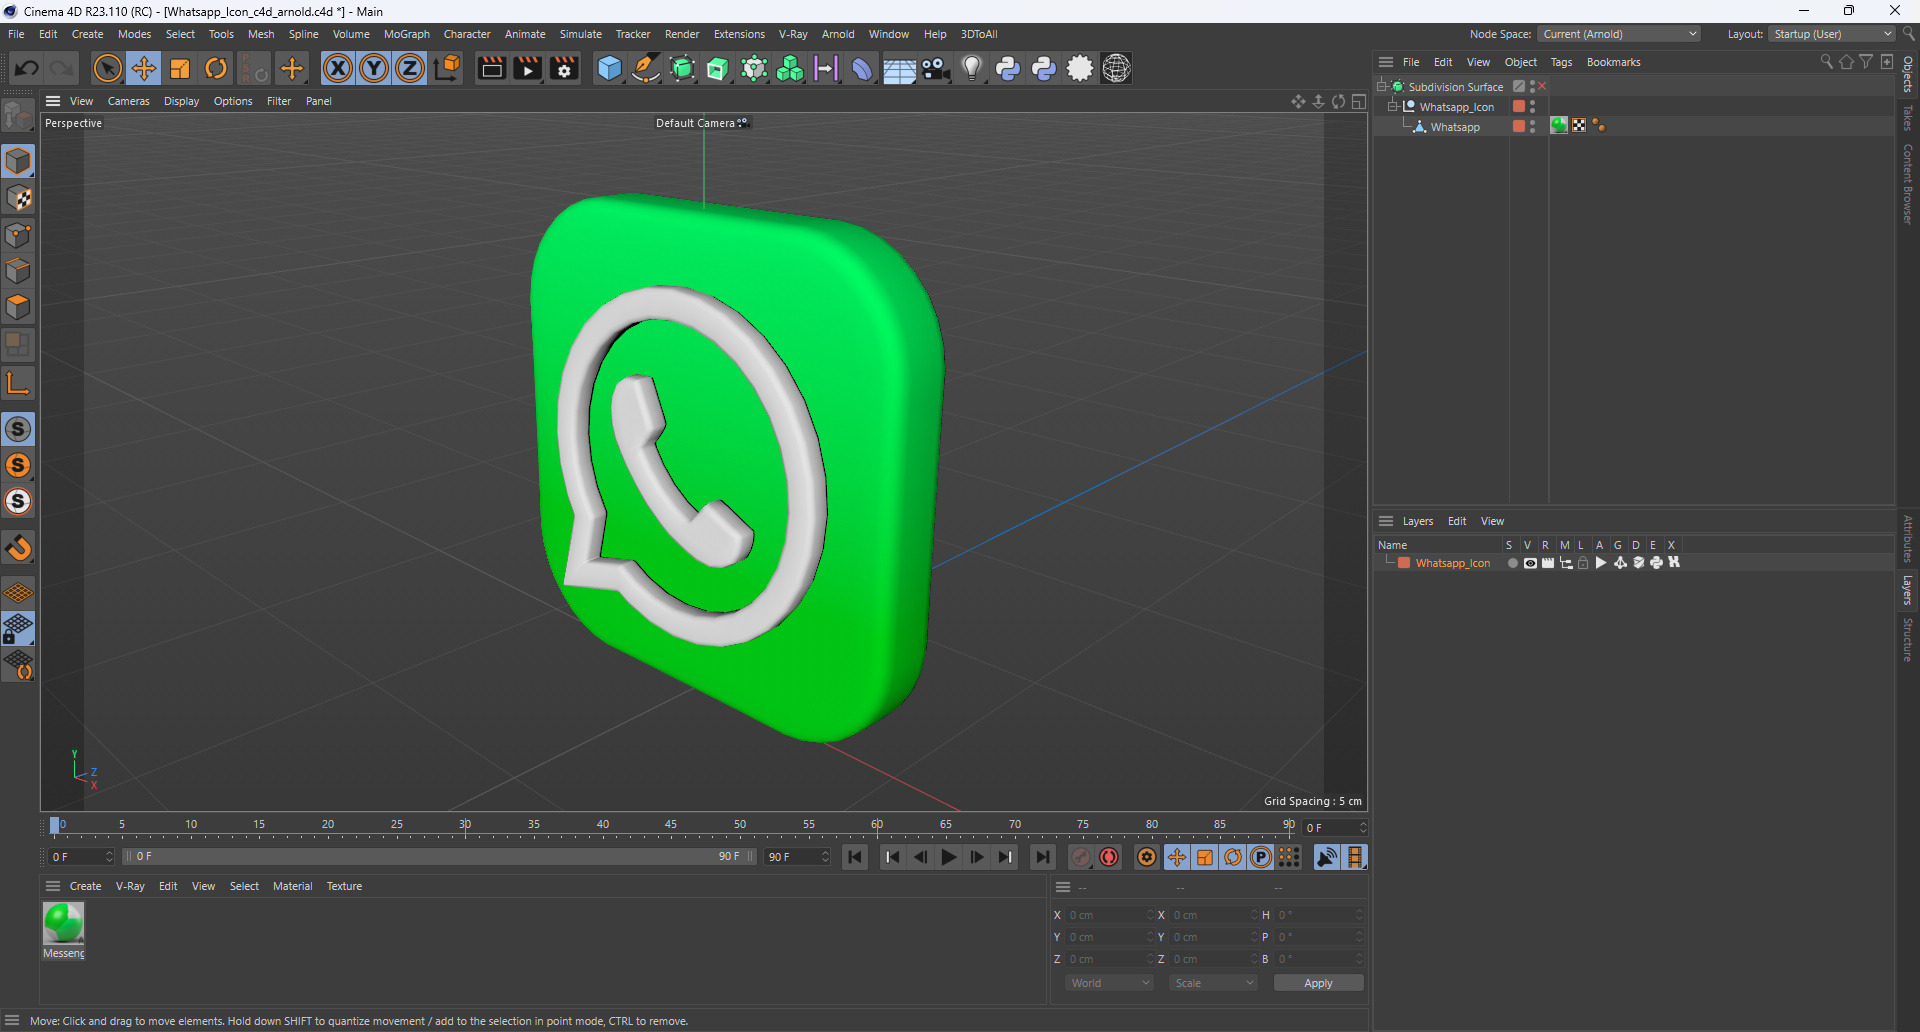Open Layout Startup dropdown
The height and width of the screenshot is (1032, 1920).
click(x=1832, y=34)
